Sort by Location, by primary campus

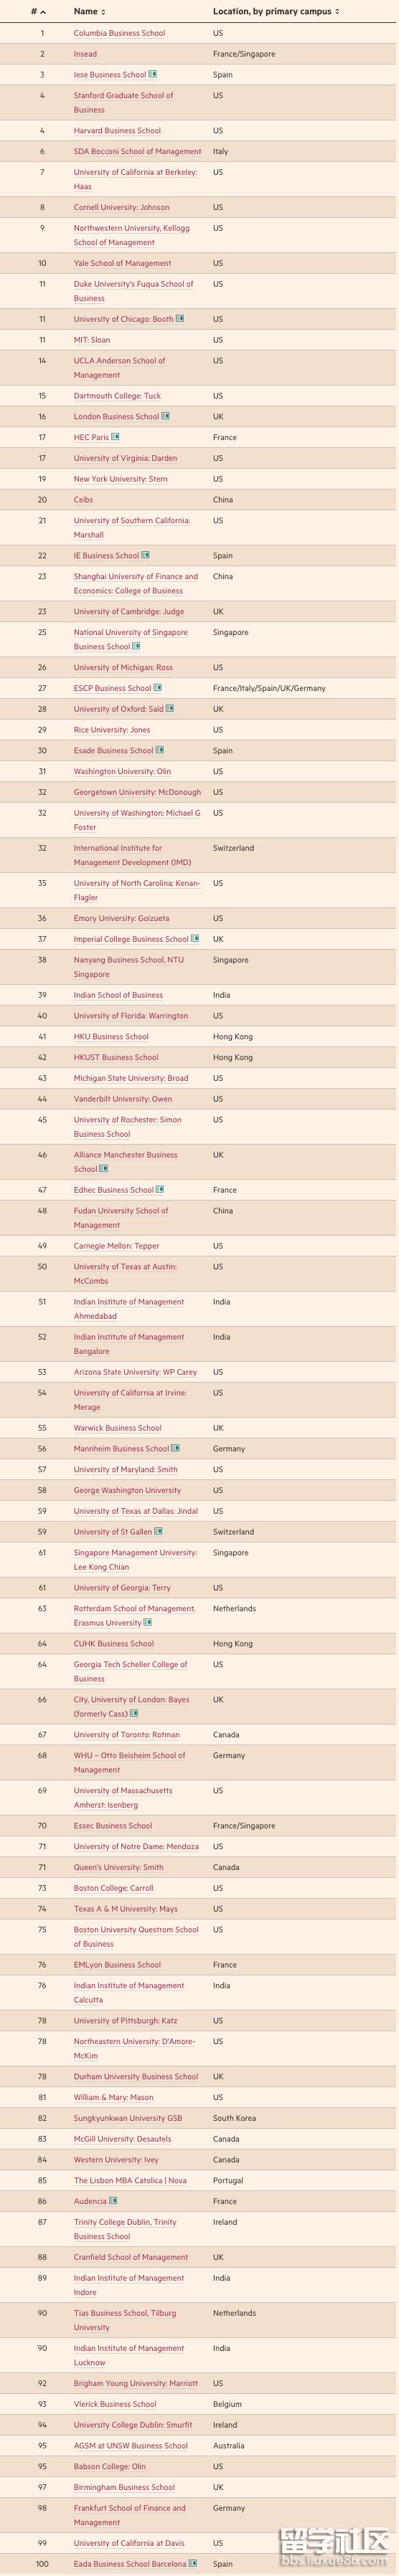click(x=276, y=11)
